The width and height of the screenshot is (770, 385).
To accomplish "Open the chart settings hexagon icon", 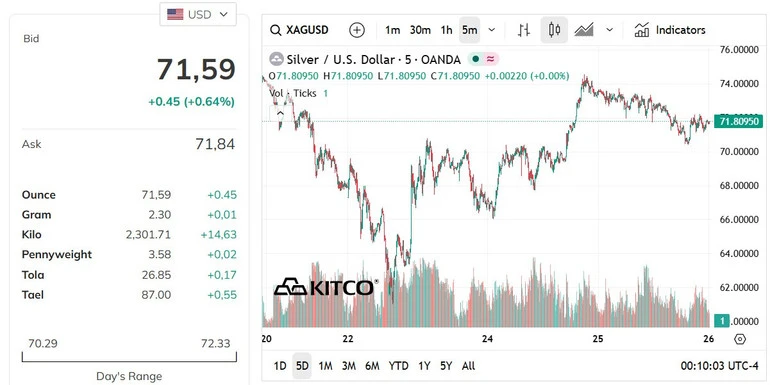I will [740, 339].
